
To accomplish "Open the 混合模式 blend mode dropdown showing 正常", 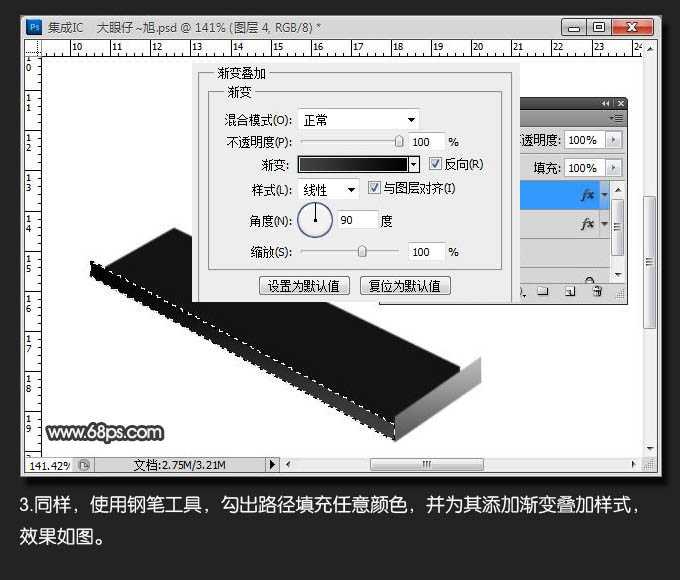I will 358,119.
